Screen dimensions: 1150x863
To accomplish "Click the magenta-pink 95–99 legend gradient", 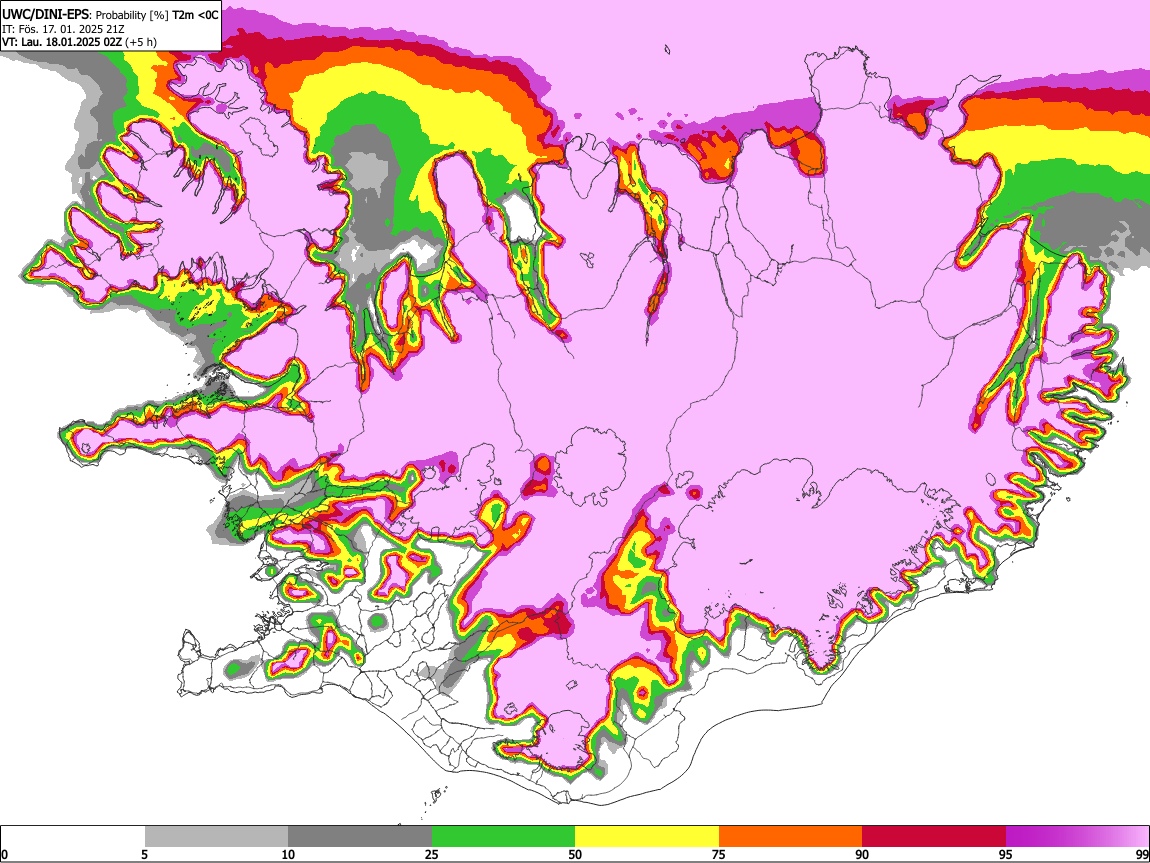I will (1077, 836).
